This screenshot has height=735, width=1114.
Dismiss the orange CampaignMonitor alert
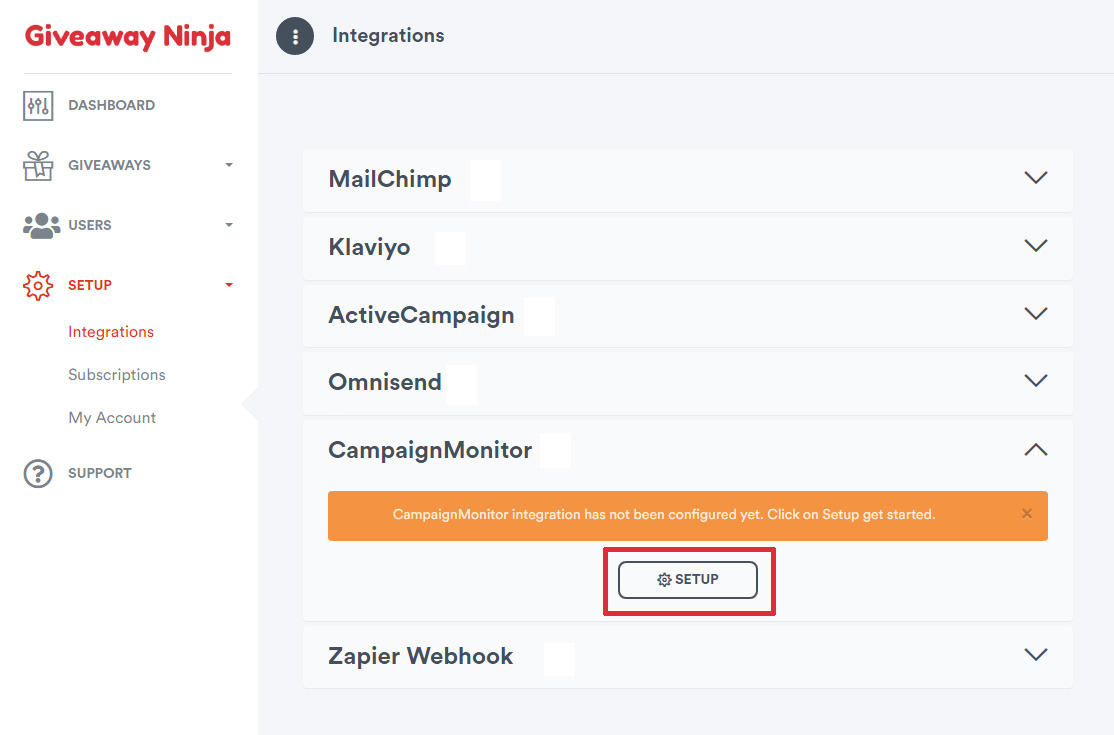(x=1027, y=513)
